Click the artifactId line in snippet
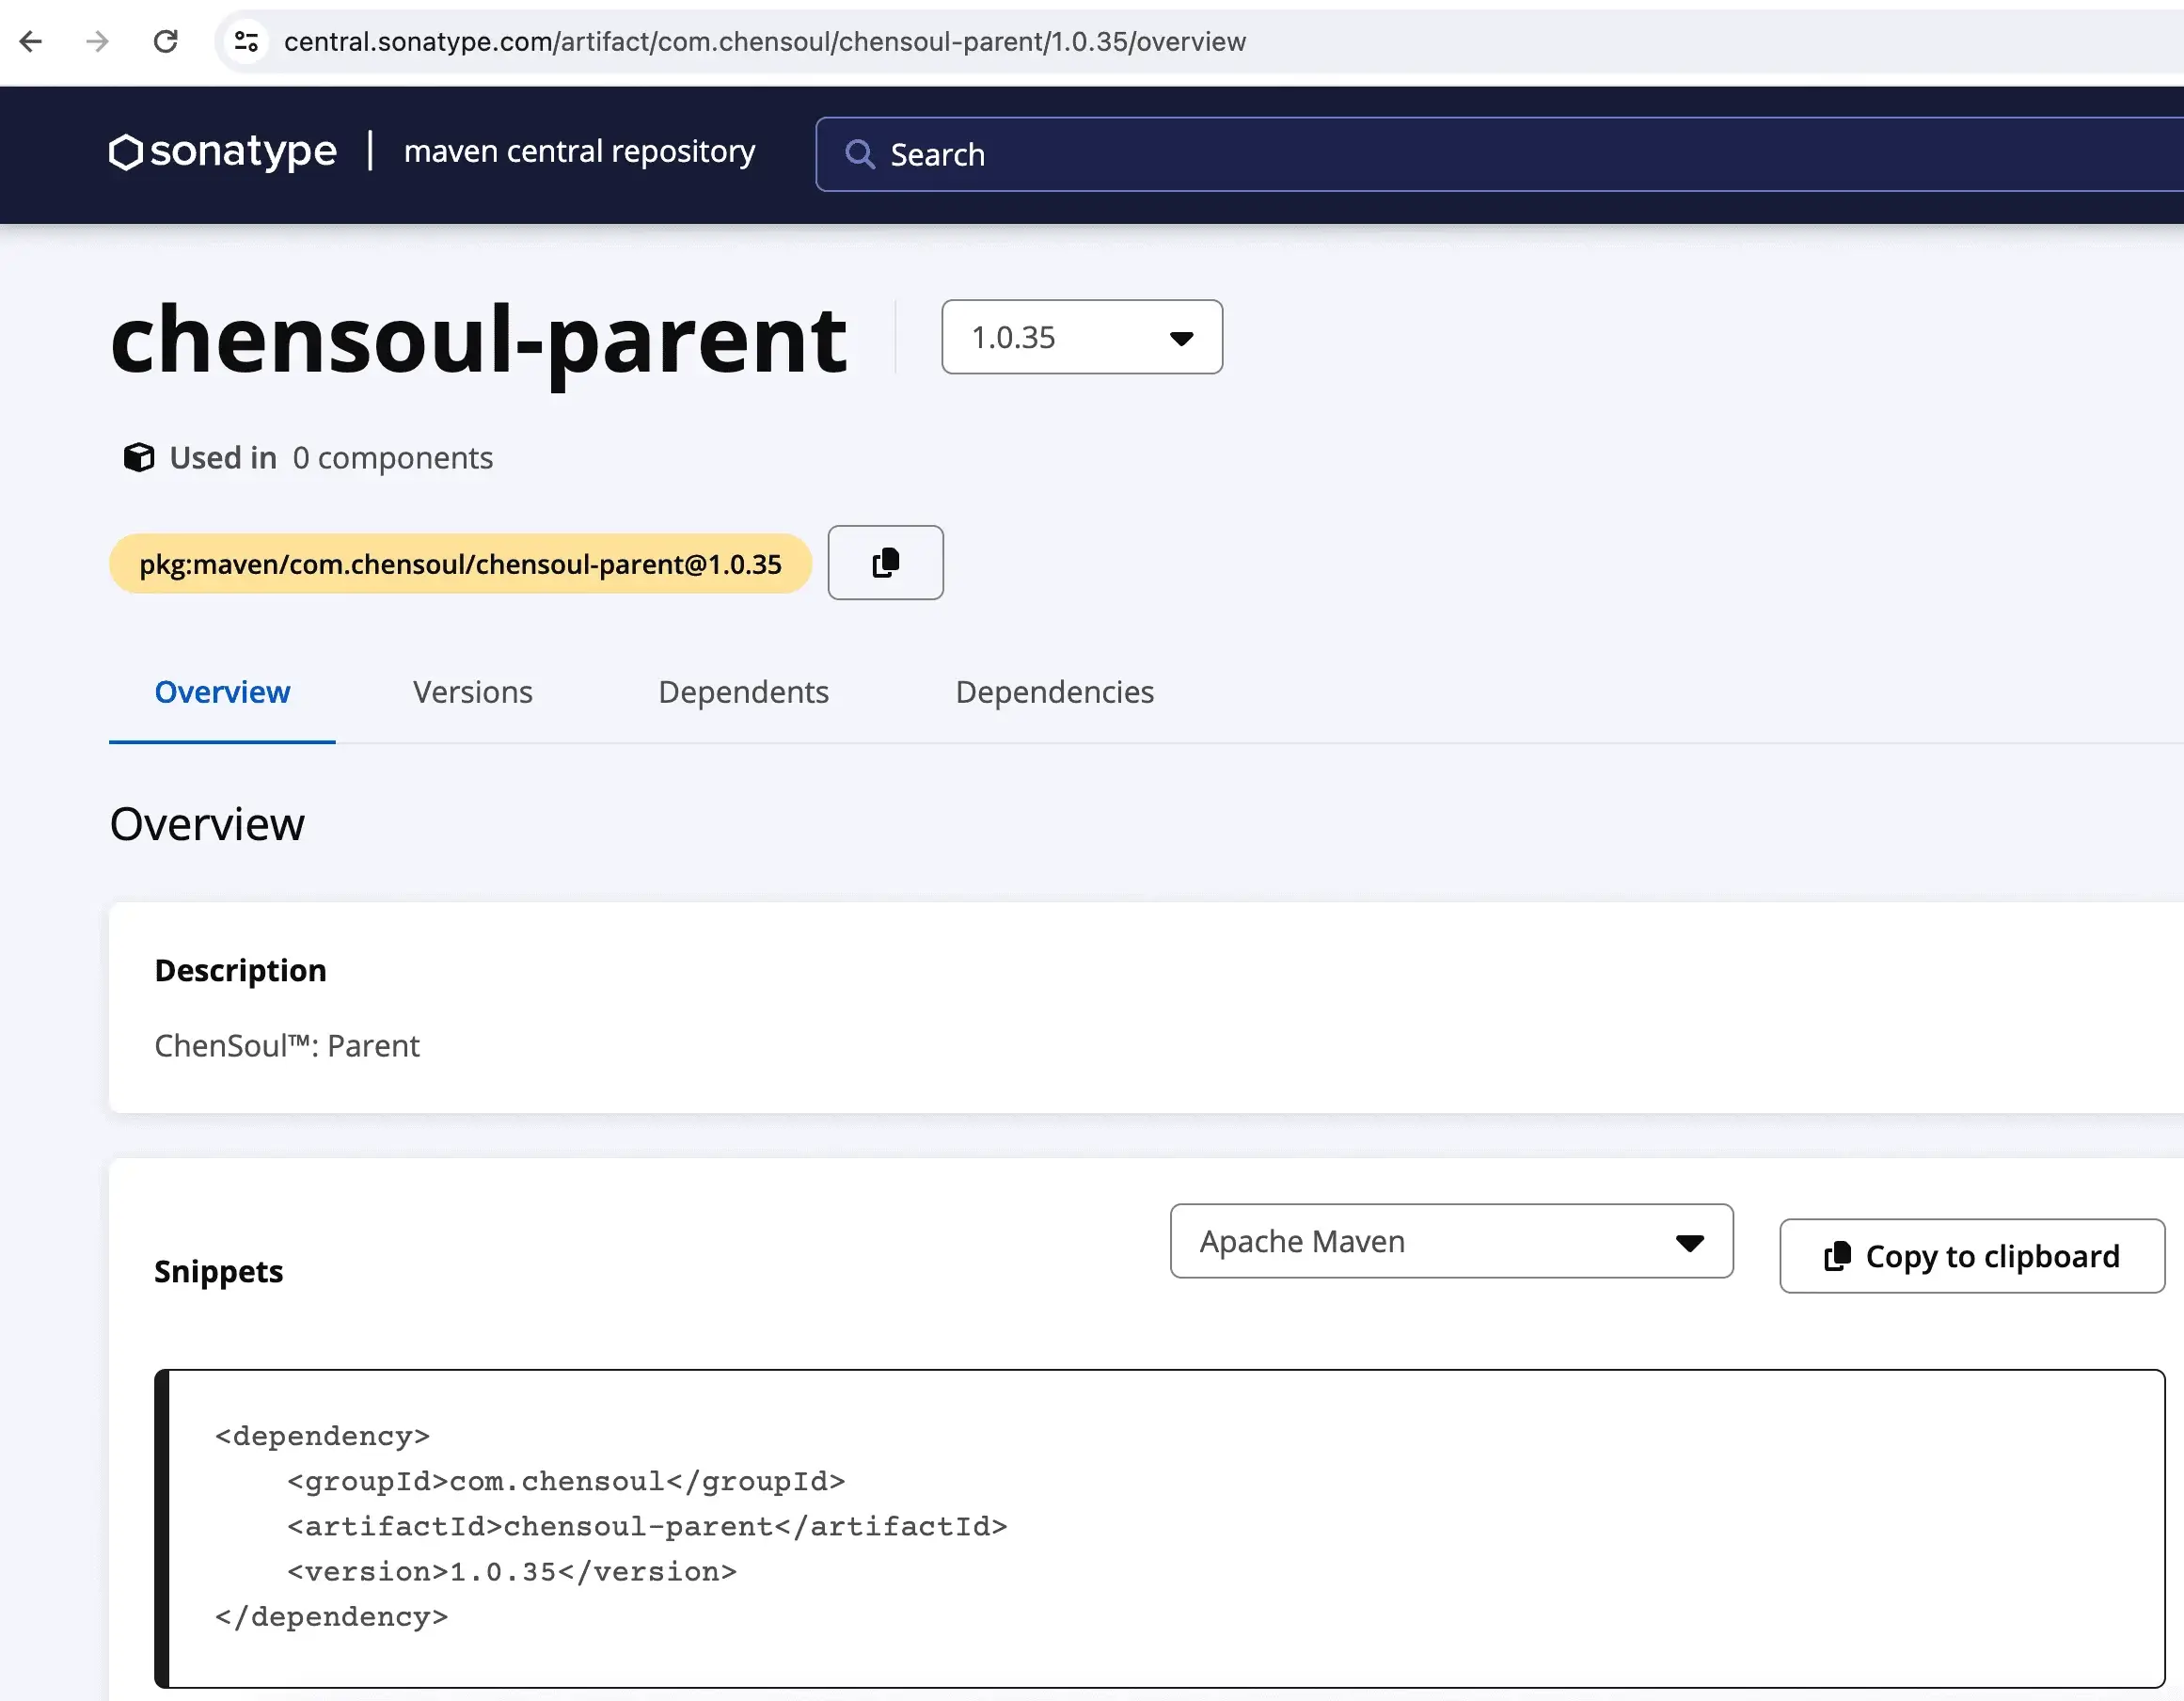 click(647, 1526)
